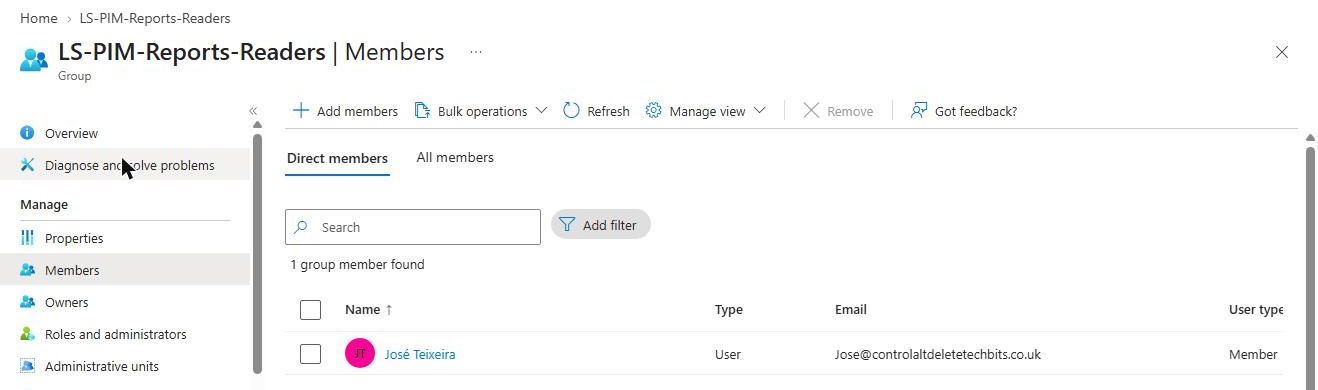The height and width of the screenshot is (390, 1318).
Task: Open Overview in the sidebar
Action: click(125, 133)
